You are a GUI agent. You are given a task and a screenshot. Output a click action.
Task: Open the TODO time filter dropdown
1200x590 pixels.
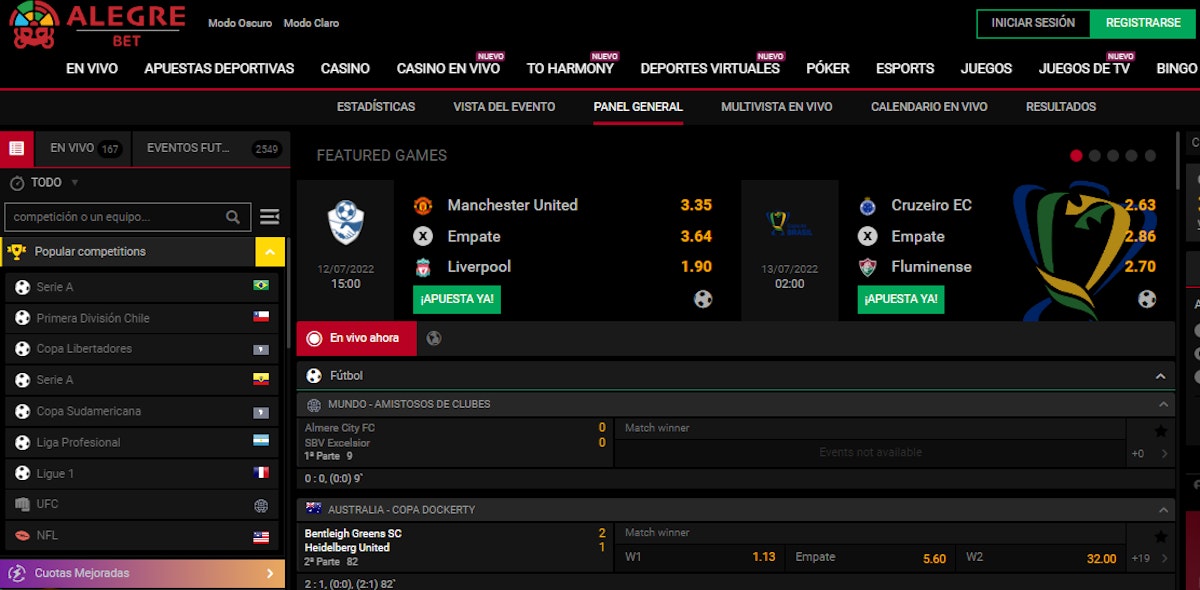point(45,183)
